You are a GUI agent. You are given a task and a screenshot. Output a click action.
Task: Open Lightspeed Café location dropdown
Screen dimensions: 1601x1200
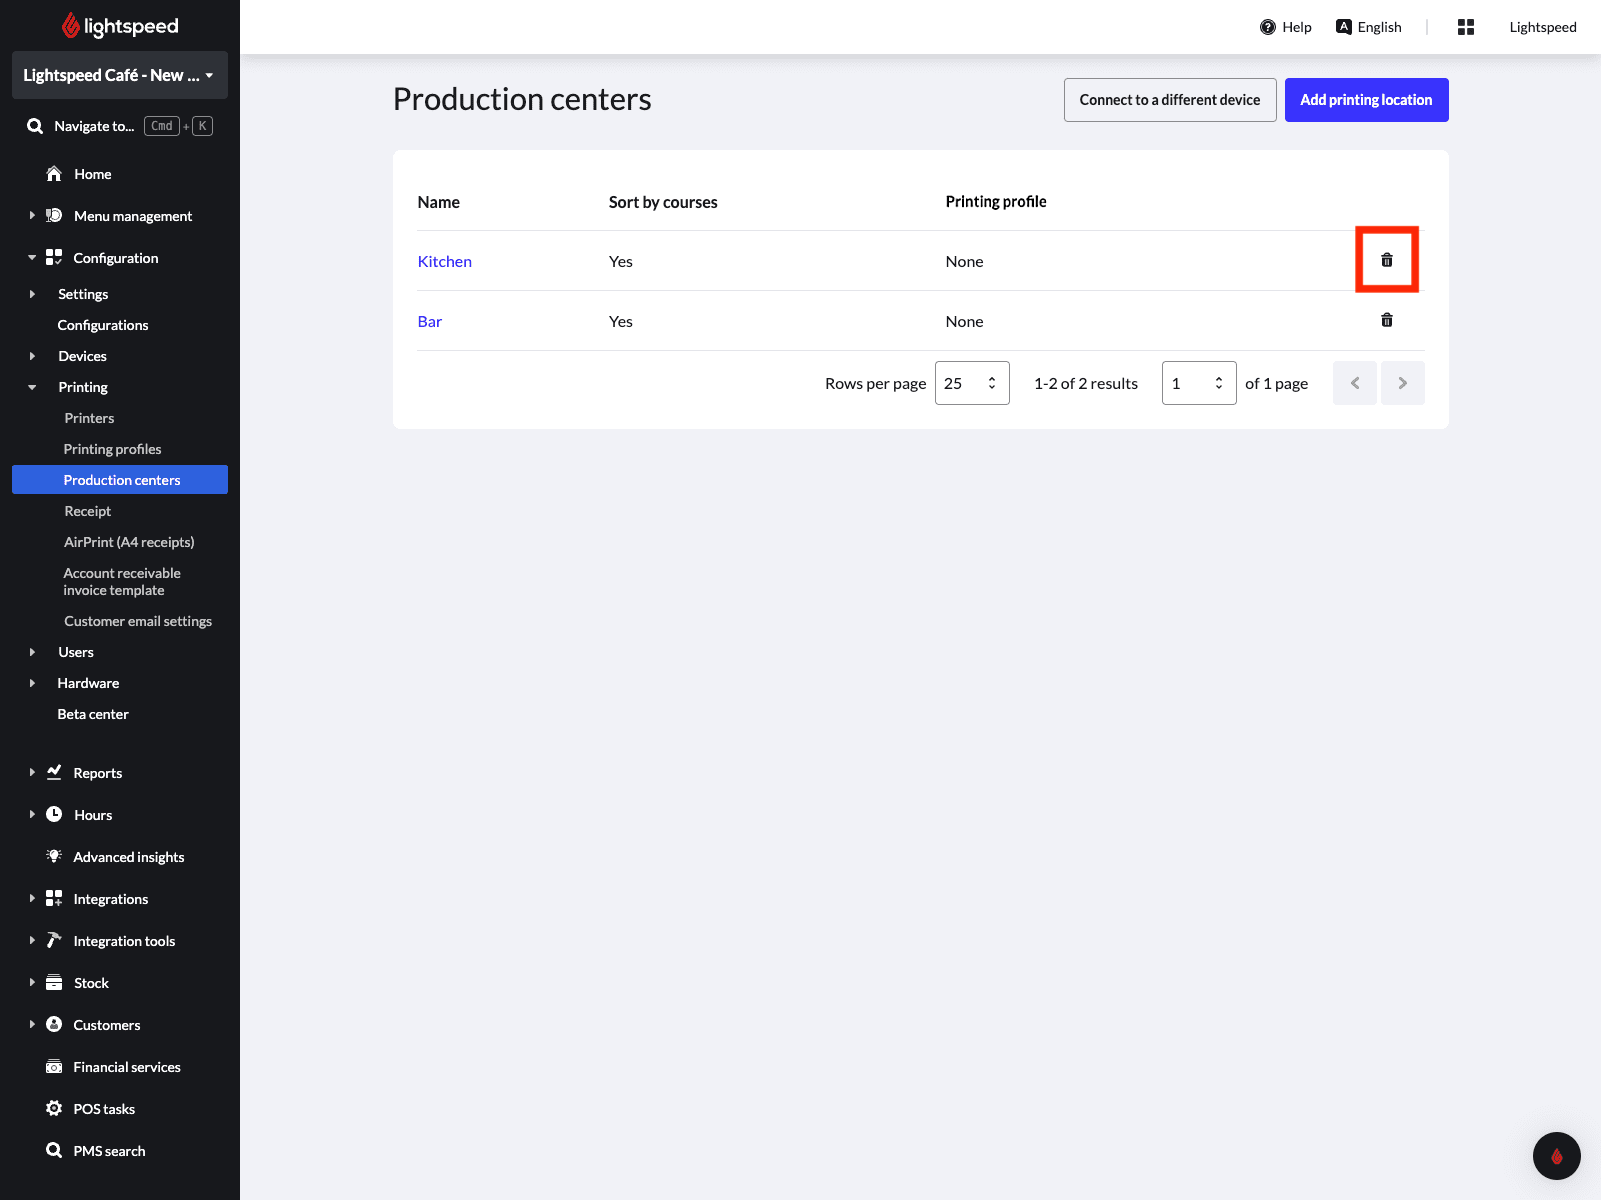[x=120, y=75]
